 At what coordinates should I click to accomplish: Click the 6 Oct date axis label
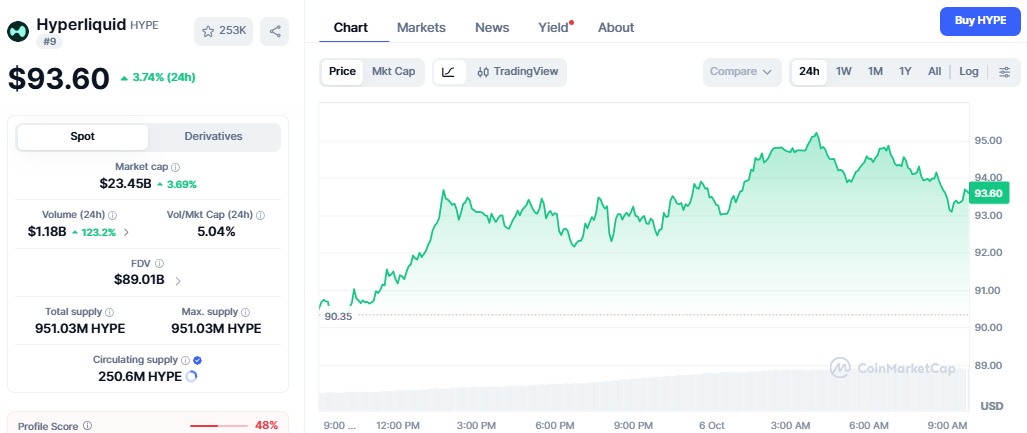[x=710, y=426]
